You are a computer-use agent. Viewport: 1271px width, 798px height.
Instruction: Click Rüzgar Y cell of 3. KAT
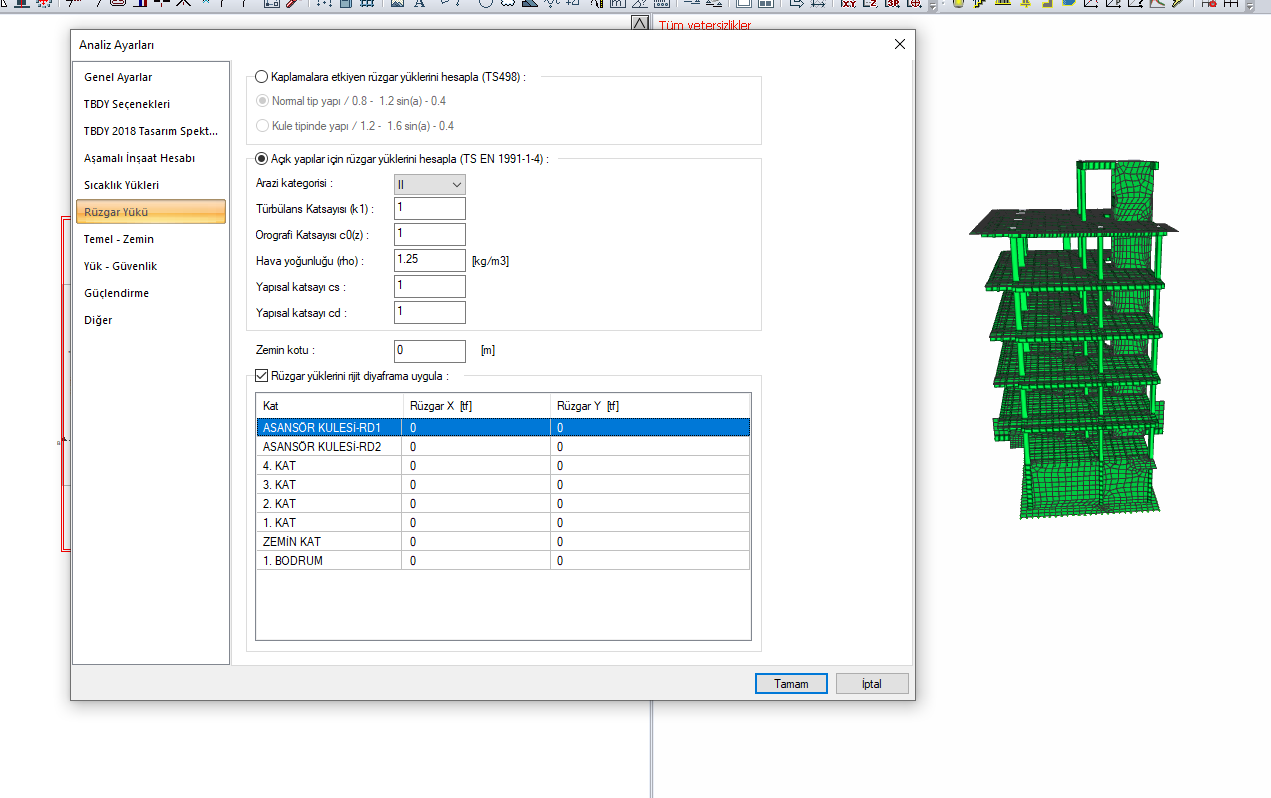[x=650, y=484]
